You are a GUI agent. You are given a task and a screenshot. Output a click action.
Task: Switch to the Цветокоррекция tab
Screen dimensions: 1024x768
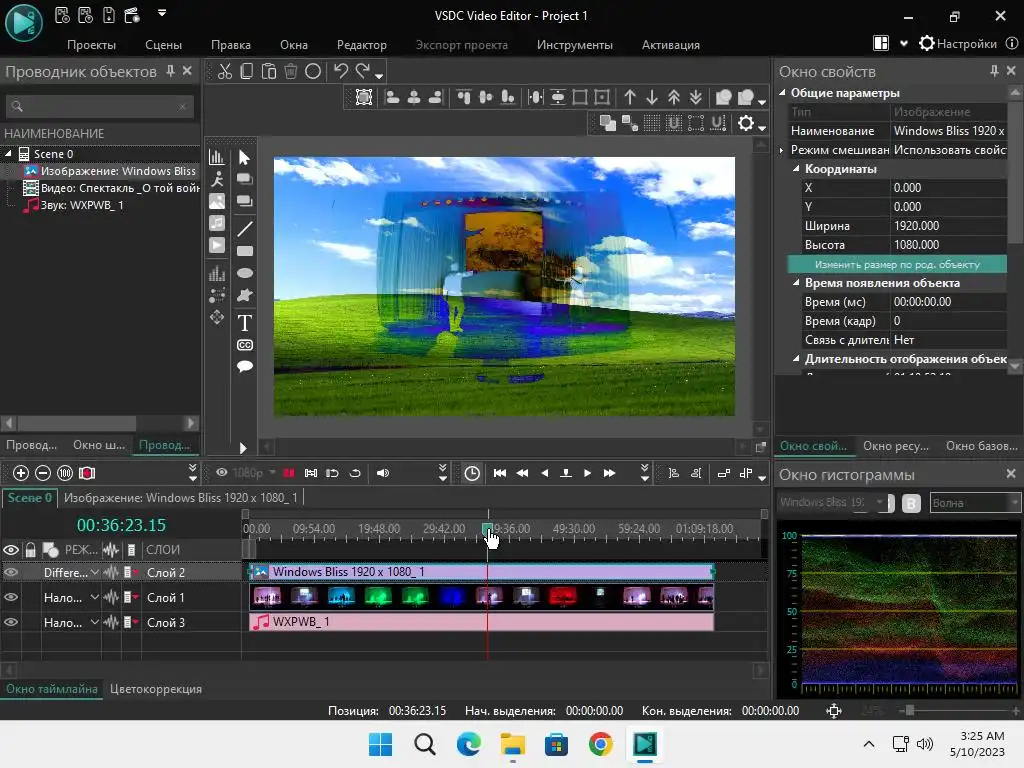tap(155, 689)
